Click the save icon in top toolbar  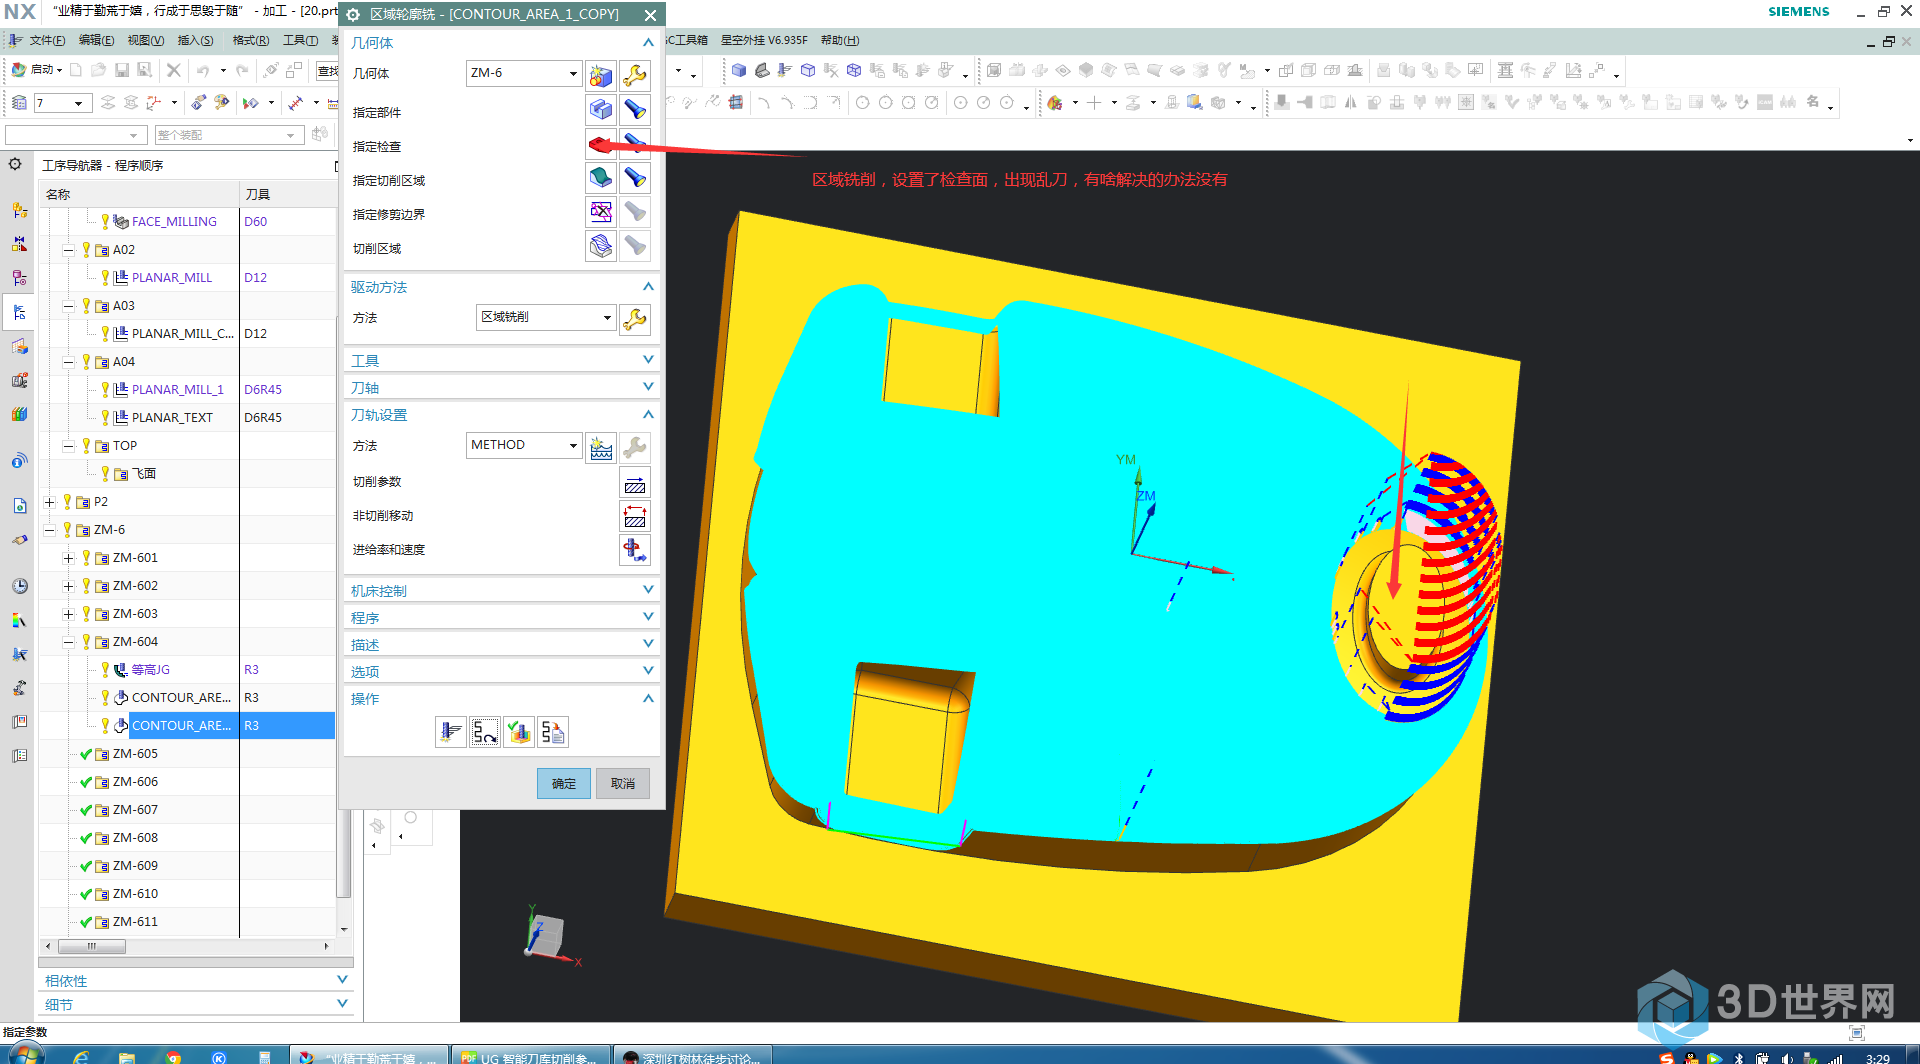coord(122,70)
